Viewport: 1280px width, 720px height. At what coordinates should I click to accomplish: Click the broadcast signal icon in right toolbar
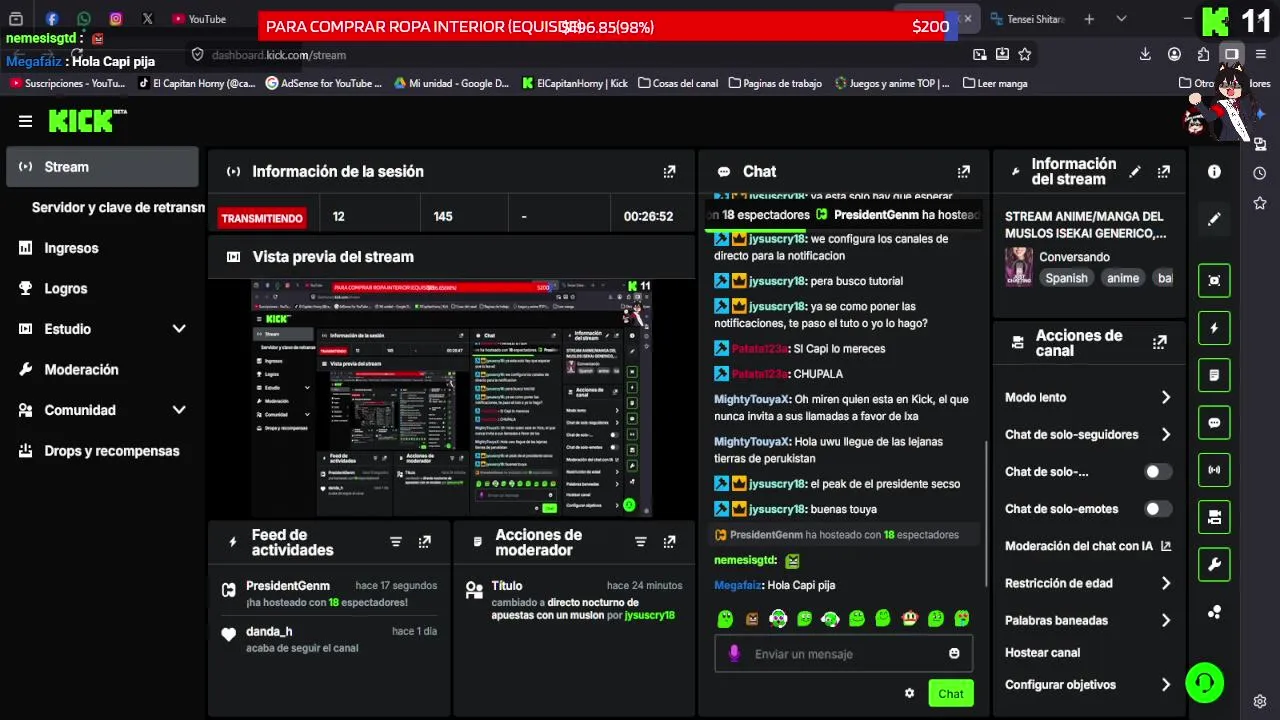[1214, 470]
